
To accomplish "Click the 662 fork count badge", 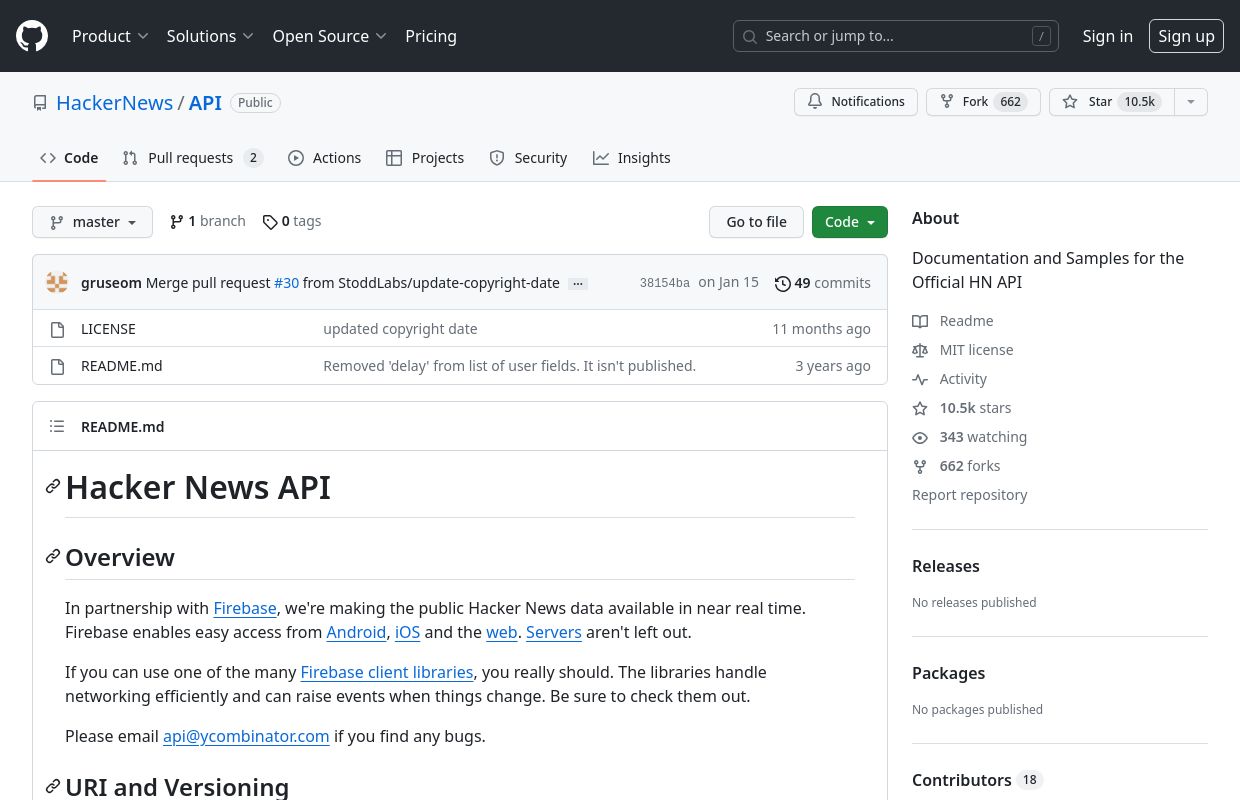I will point(1011,102).
